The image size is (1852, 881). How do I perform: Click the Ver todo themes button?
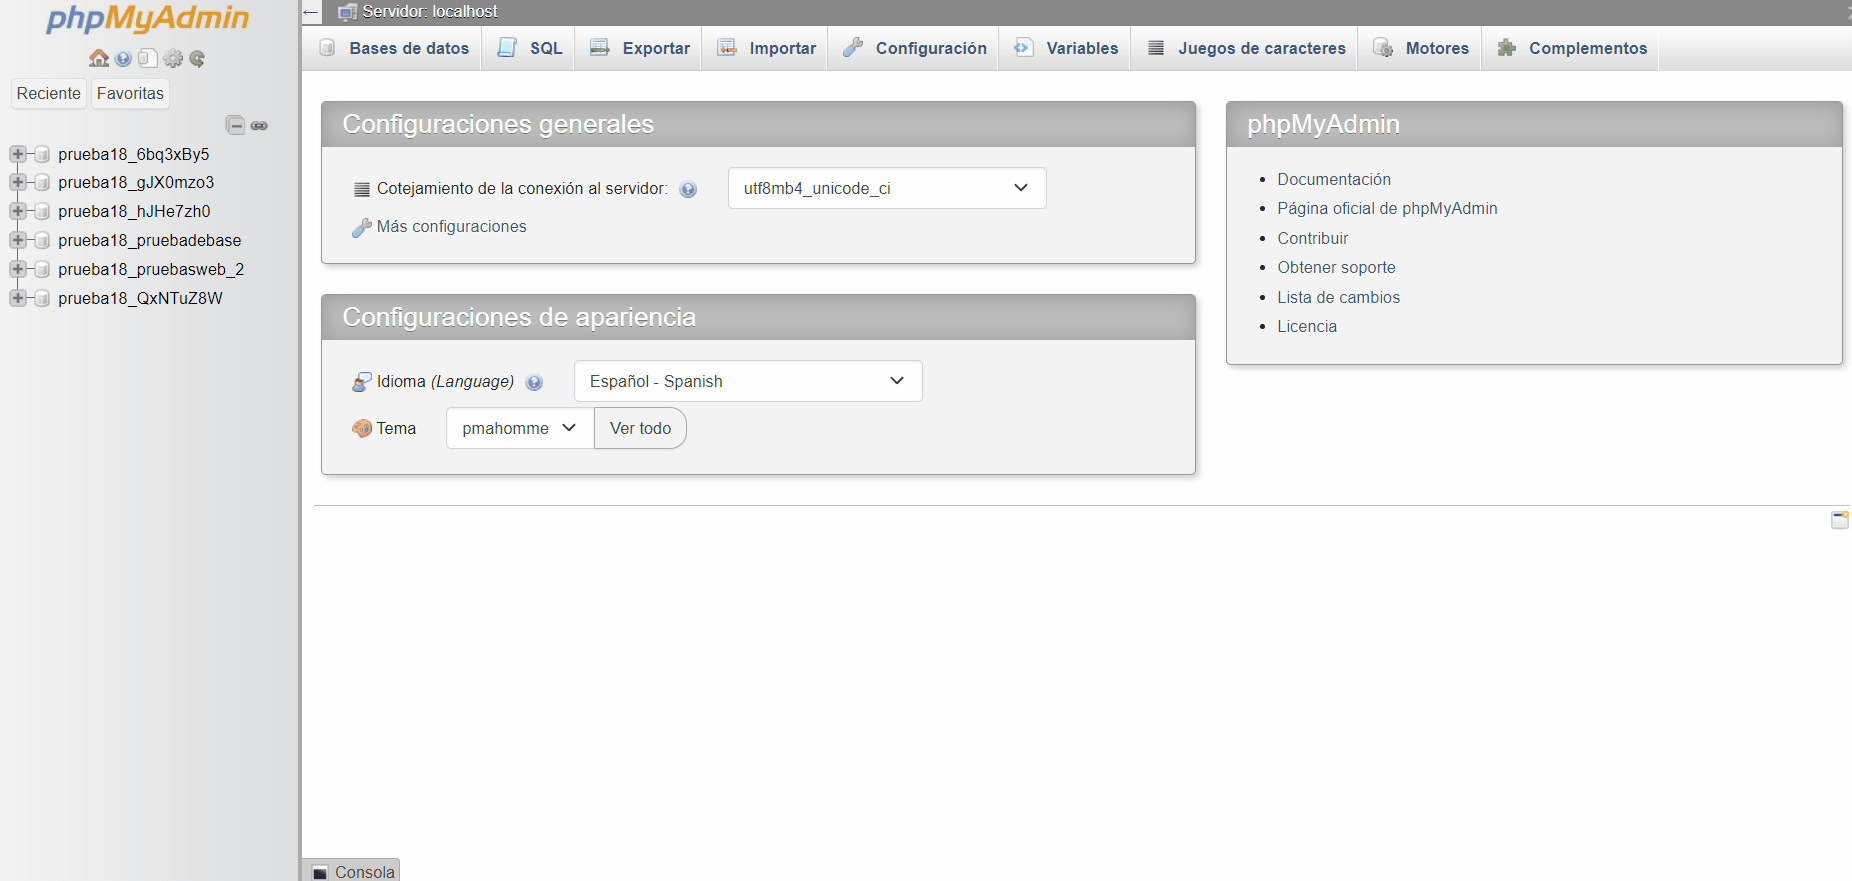[x=640, y=428]
